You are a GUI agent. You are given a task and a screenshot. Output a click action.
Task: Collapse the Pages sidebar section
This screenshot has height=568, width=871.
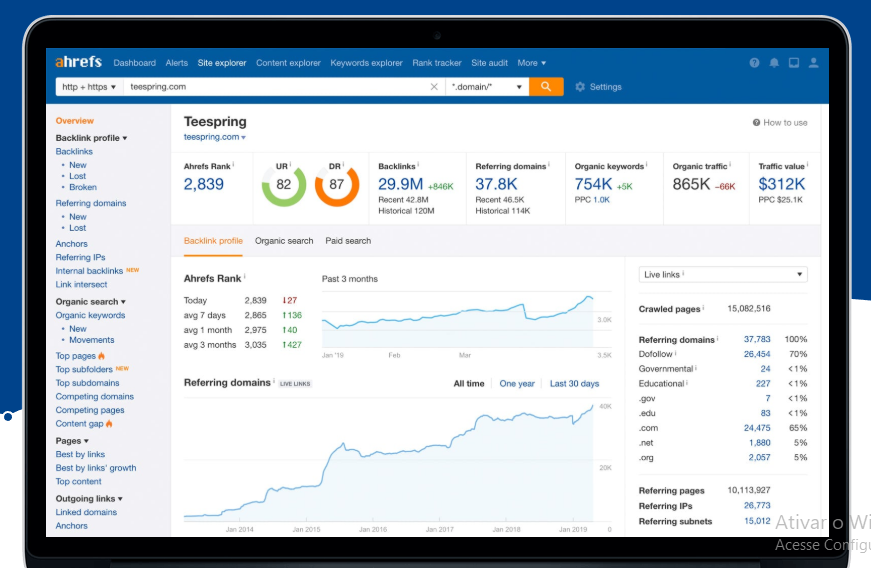[x=72, y=441]
